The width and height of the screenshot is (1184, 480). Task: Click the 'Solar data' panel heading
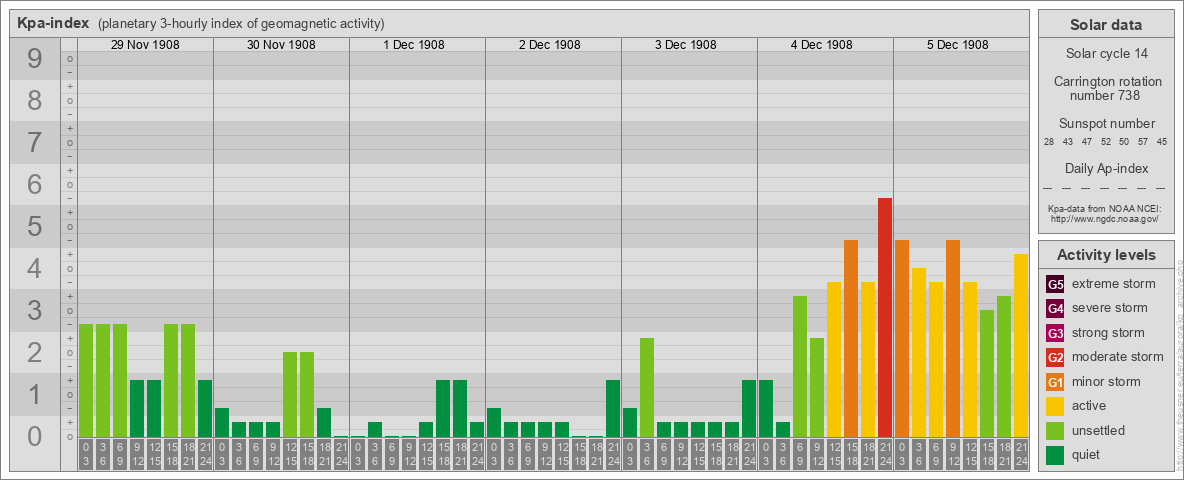[x=1106, y=25]
